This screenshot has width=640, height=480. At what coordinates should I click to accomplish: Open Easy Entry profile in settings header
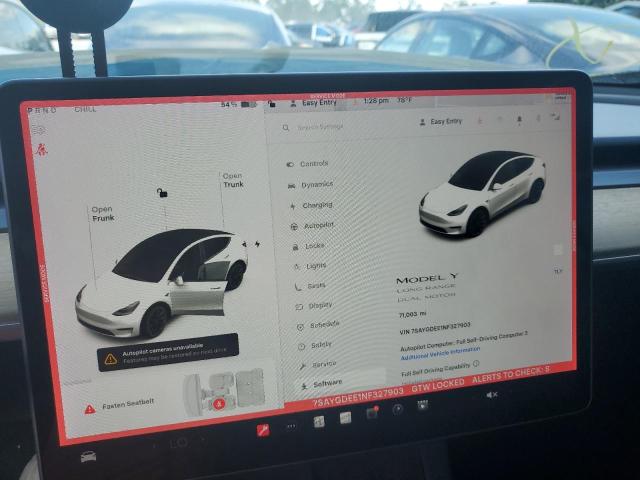tap(441, 122)
